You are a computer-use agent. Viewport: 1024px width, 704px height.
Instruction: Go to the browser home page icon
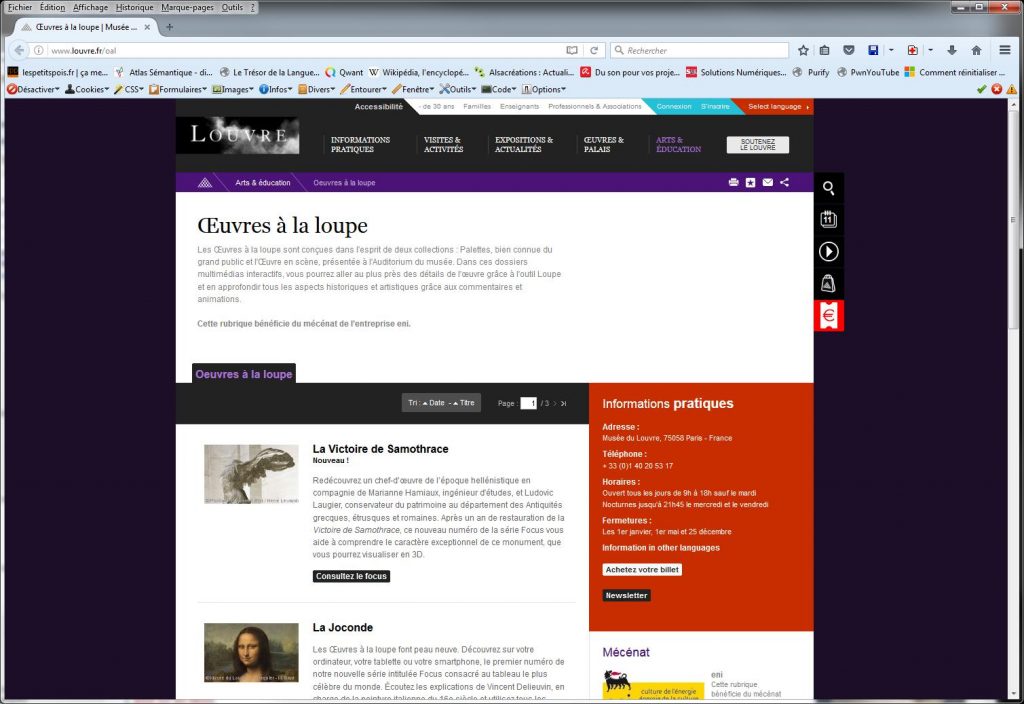[x=976, y=50]
